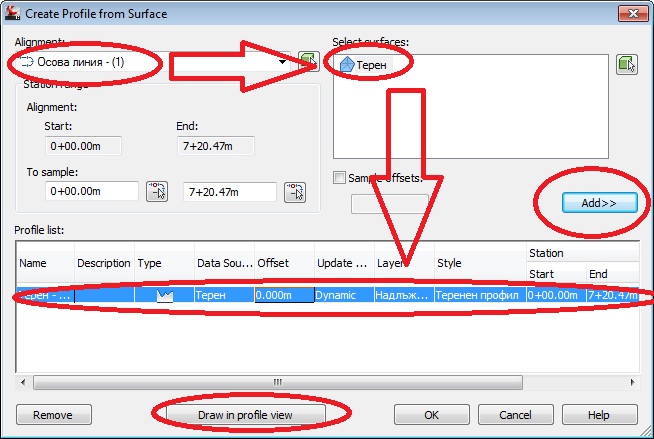Select the Терен surface in the list
Viewport: 654px width, 439px height.
pyautogui.click(x=363, y=65)
